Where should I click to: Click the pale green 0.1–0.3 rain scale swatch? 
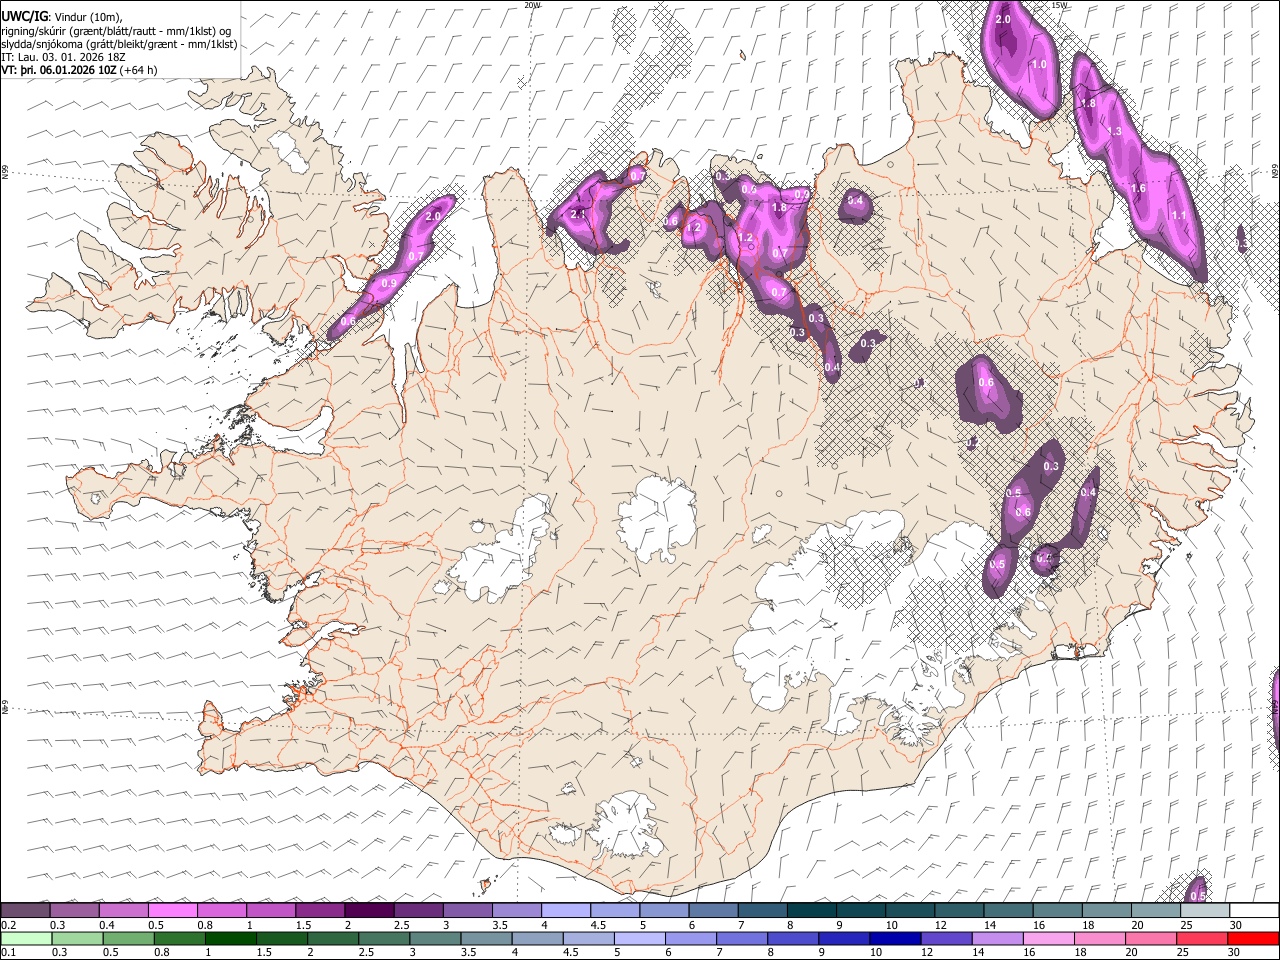[26, 938]
